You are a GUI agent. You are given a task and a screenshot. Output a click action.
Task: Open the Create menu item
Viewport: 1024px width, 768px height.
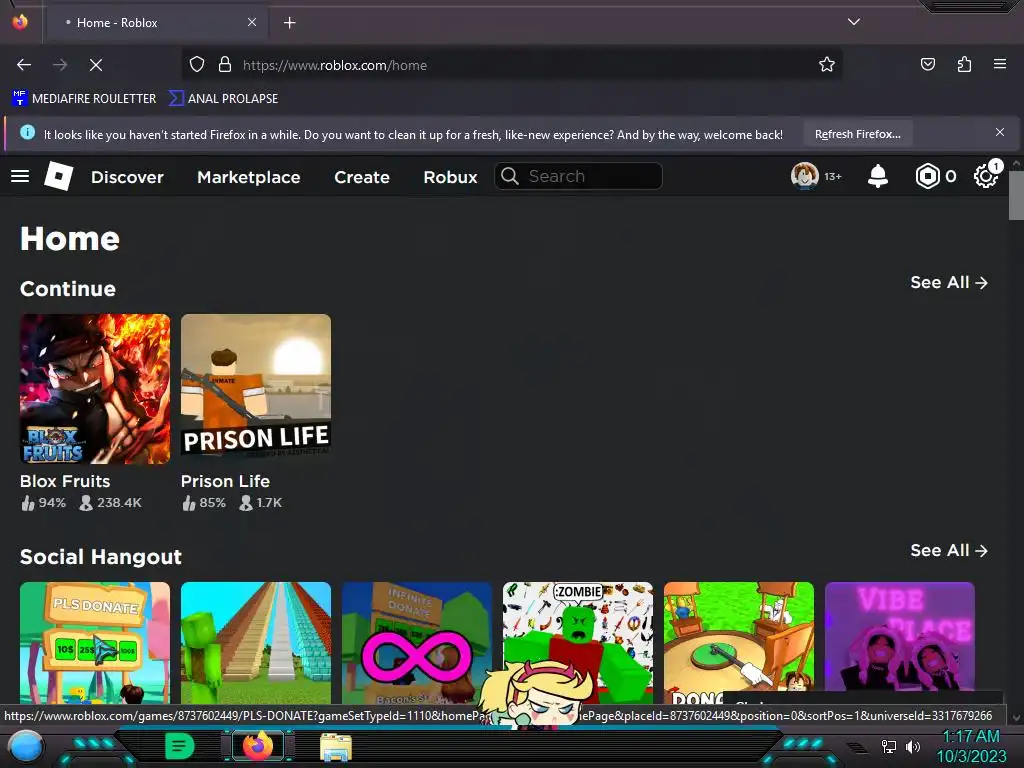(362, 177)
